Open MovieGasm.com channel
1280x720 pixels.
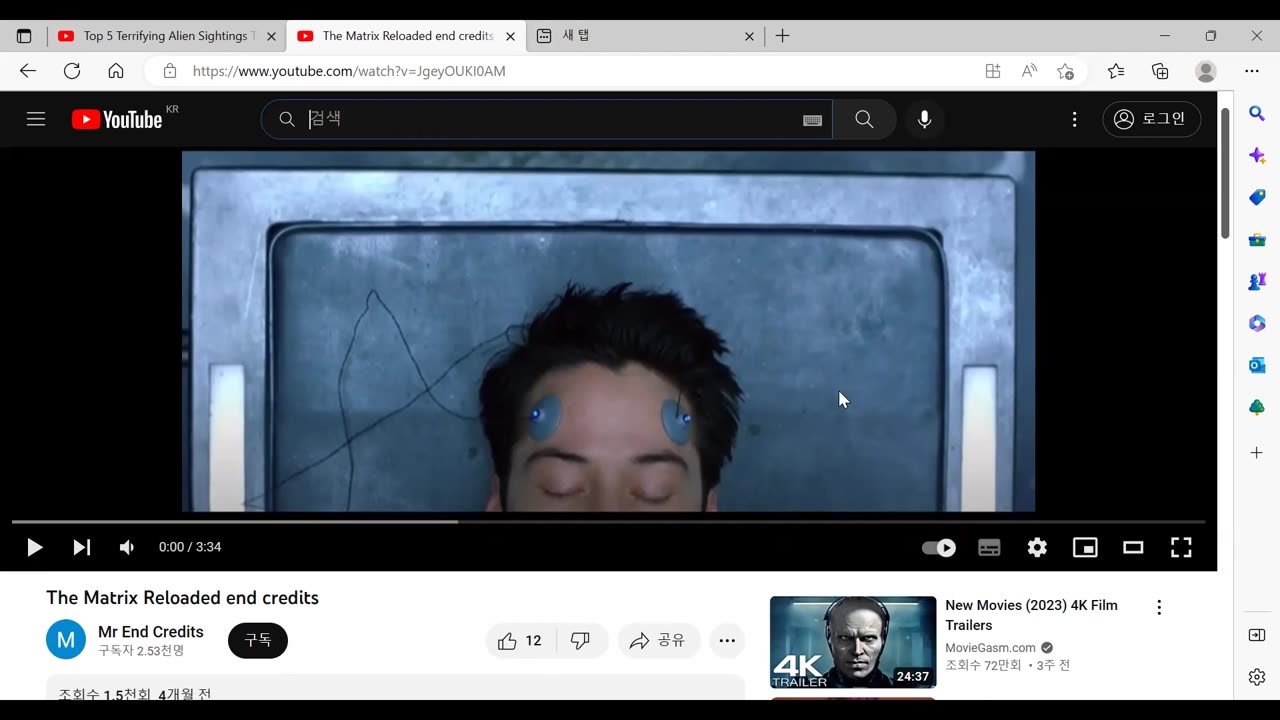coord(990,648)
